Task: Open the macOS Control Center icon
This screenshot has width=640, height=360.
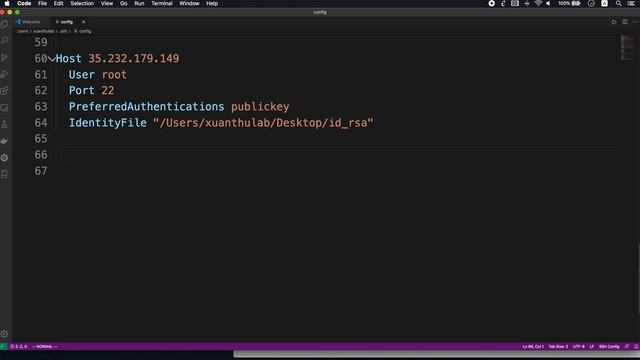Action: [x=631, y=3]
